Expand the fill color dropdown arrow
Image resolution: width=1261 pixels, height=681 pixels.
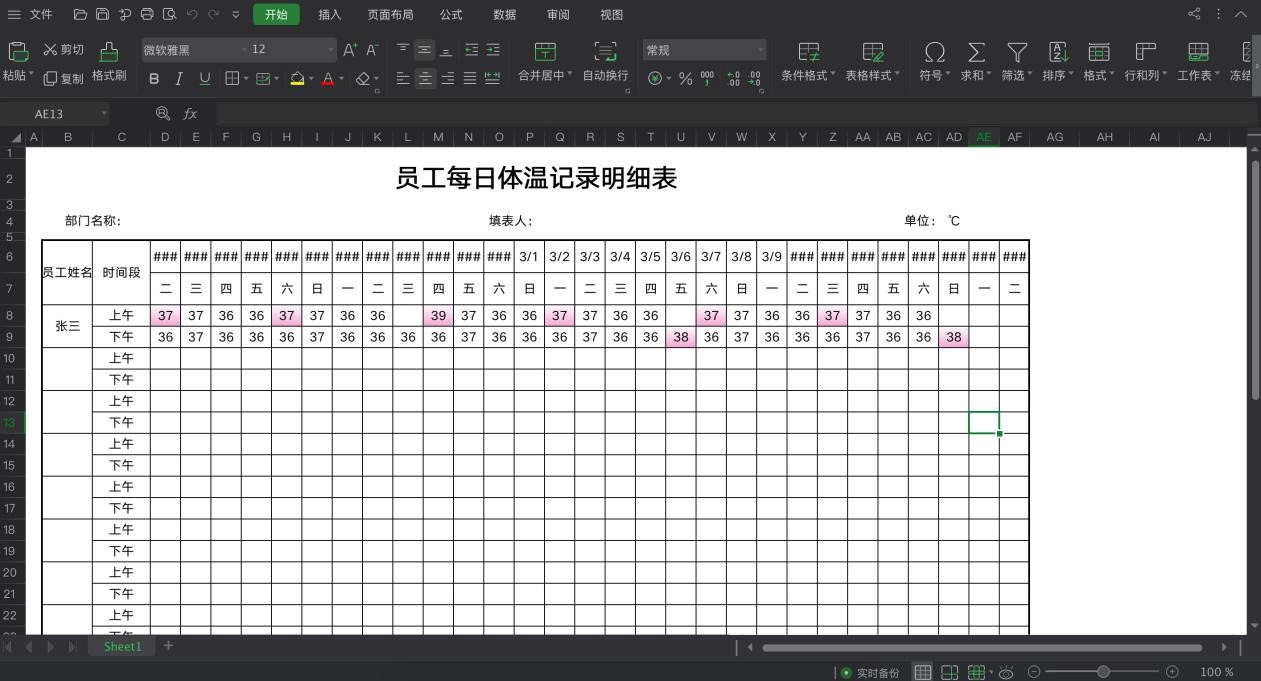click(311, 77)
